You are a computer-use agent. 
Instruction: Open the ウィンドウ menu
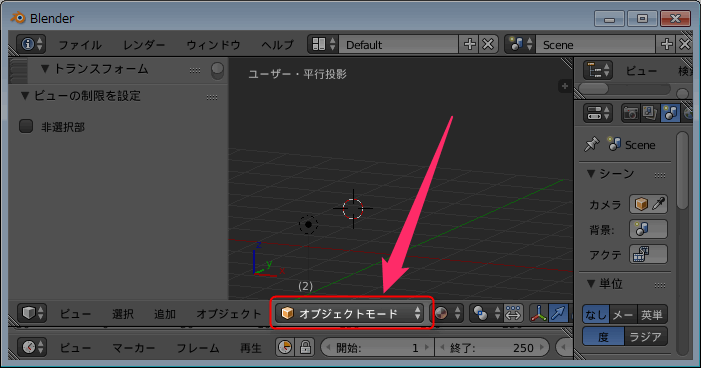[x=213, y=45]
